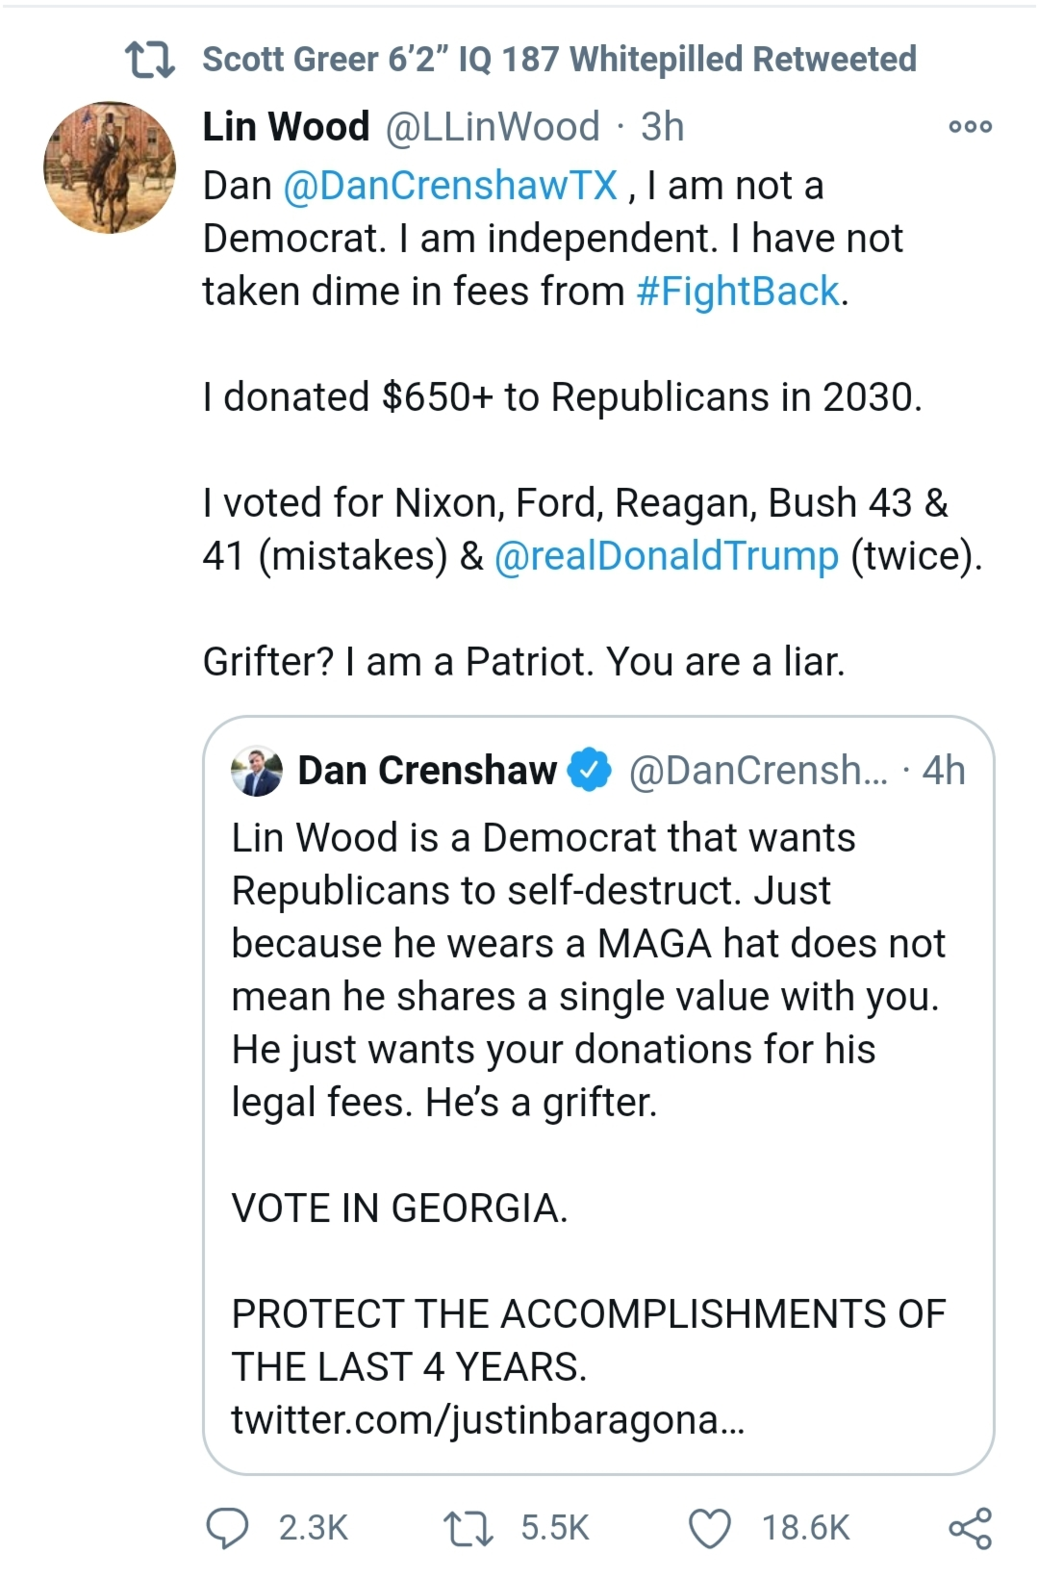1038x1578 pixels.
Task: Retweet using the bottom retweet icon
Action: [x=468, y=1528]
